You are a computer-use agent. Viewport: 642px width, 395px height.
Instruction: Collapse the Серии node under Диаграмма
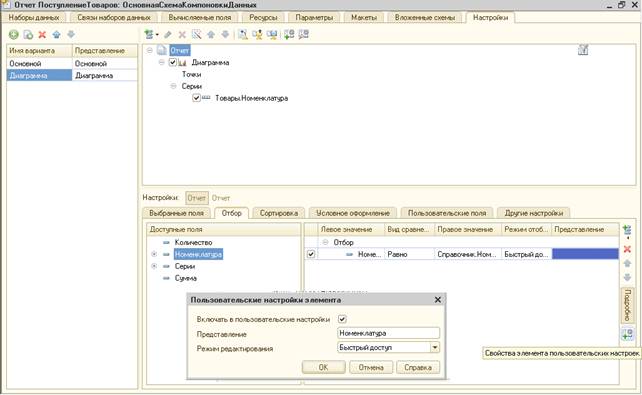(x=173, y=86)
